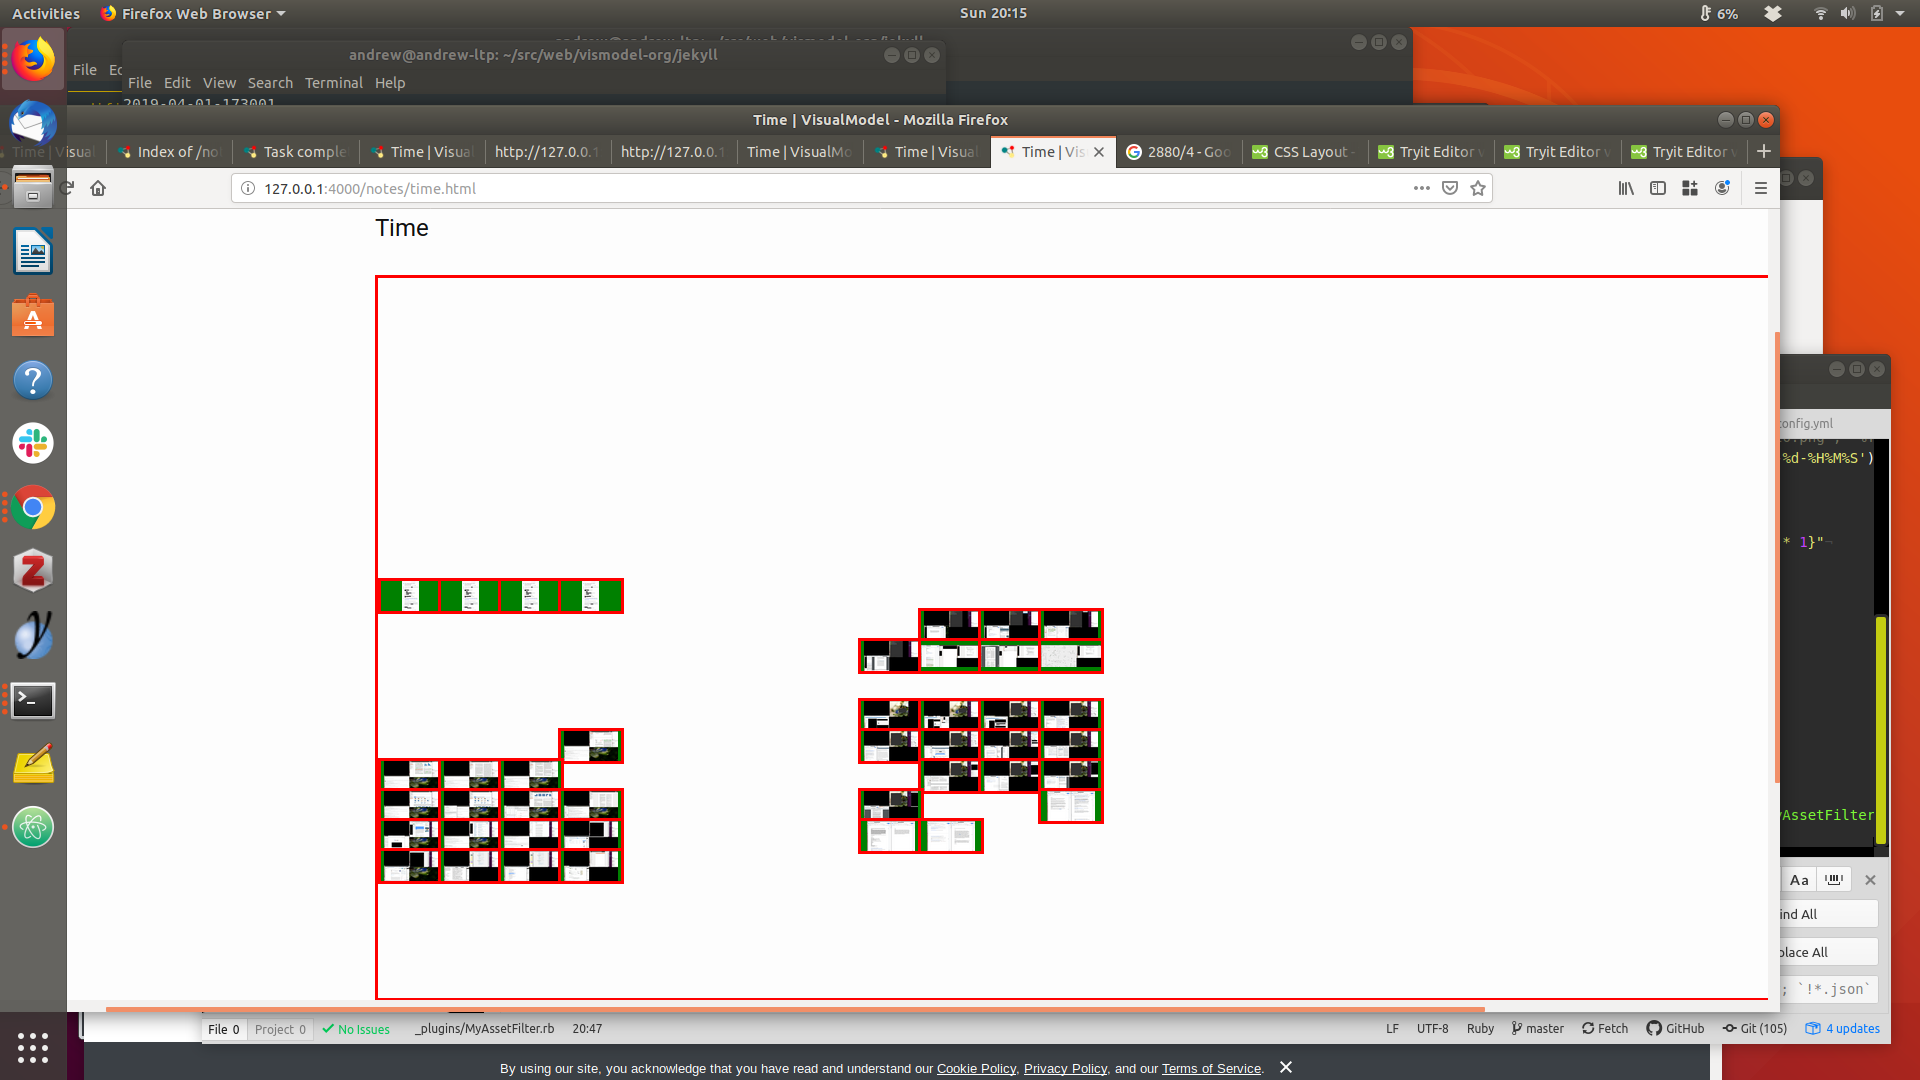Click the green thumbnail row's first image
This screenshot has height=1080, width=1920.
409,596
